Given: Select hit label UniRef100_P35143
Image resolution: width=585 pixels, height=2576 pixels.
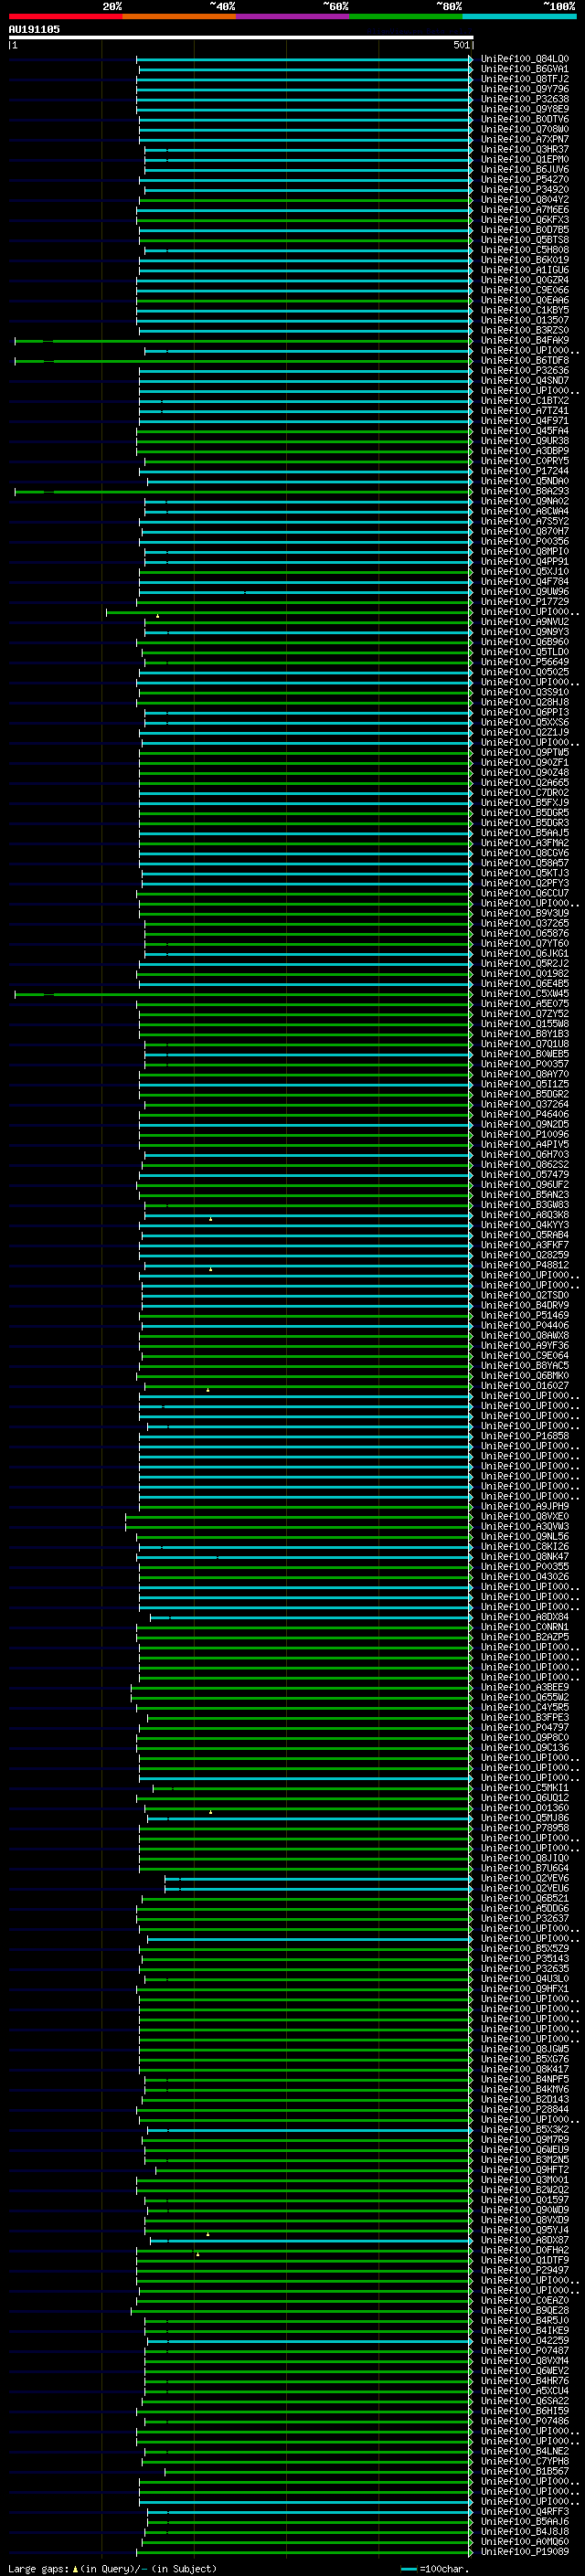Looking at the screenshot, I should click(x=525, y=1959).
